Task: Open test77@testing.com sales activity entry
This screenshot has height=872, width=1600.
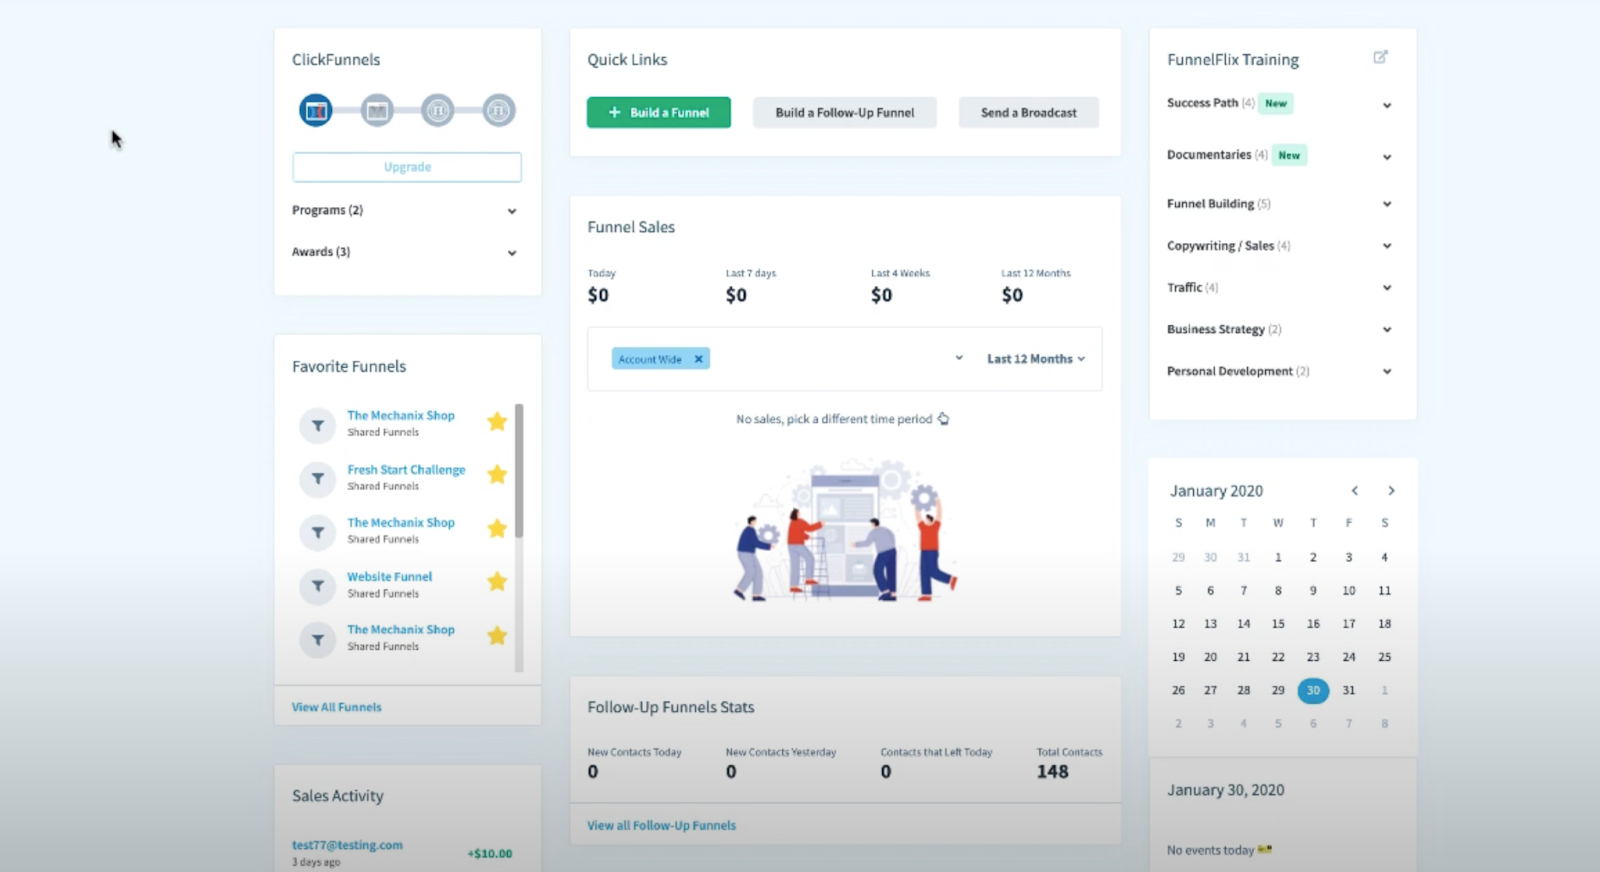Action: point(347,845)
